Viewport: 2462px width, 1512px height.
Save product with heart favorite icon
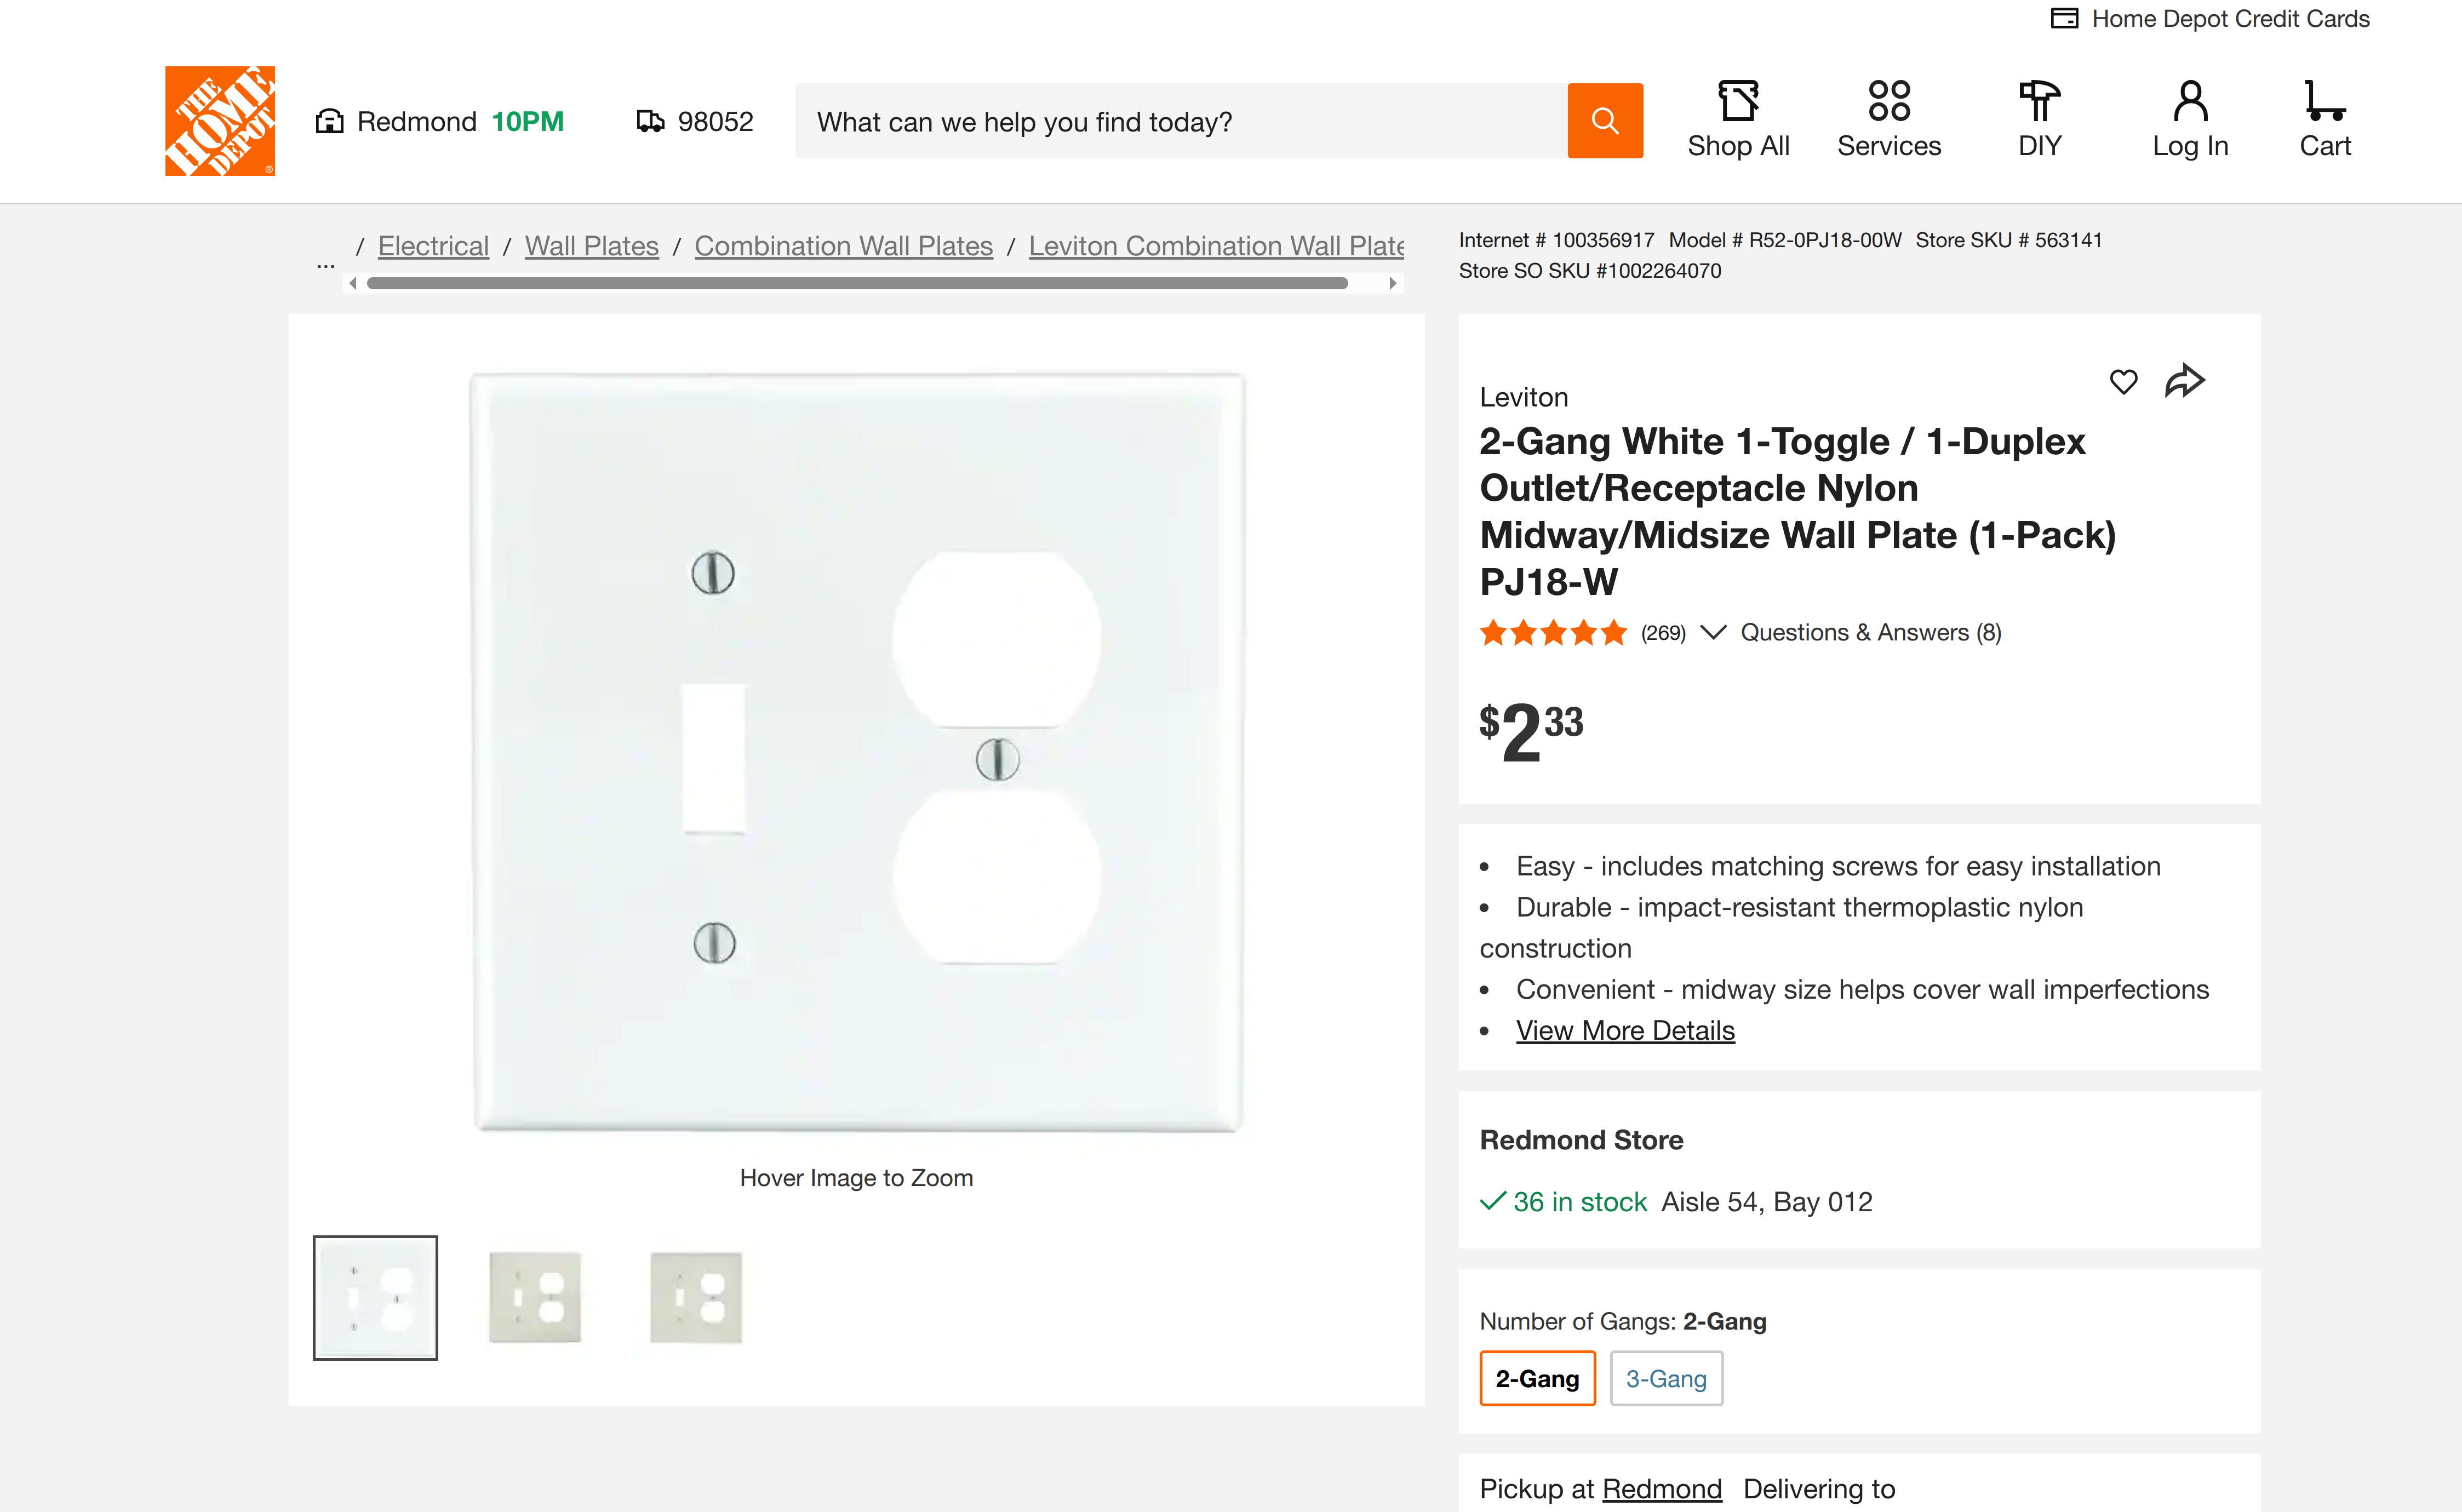click(x=2123, y=381)
